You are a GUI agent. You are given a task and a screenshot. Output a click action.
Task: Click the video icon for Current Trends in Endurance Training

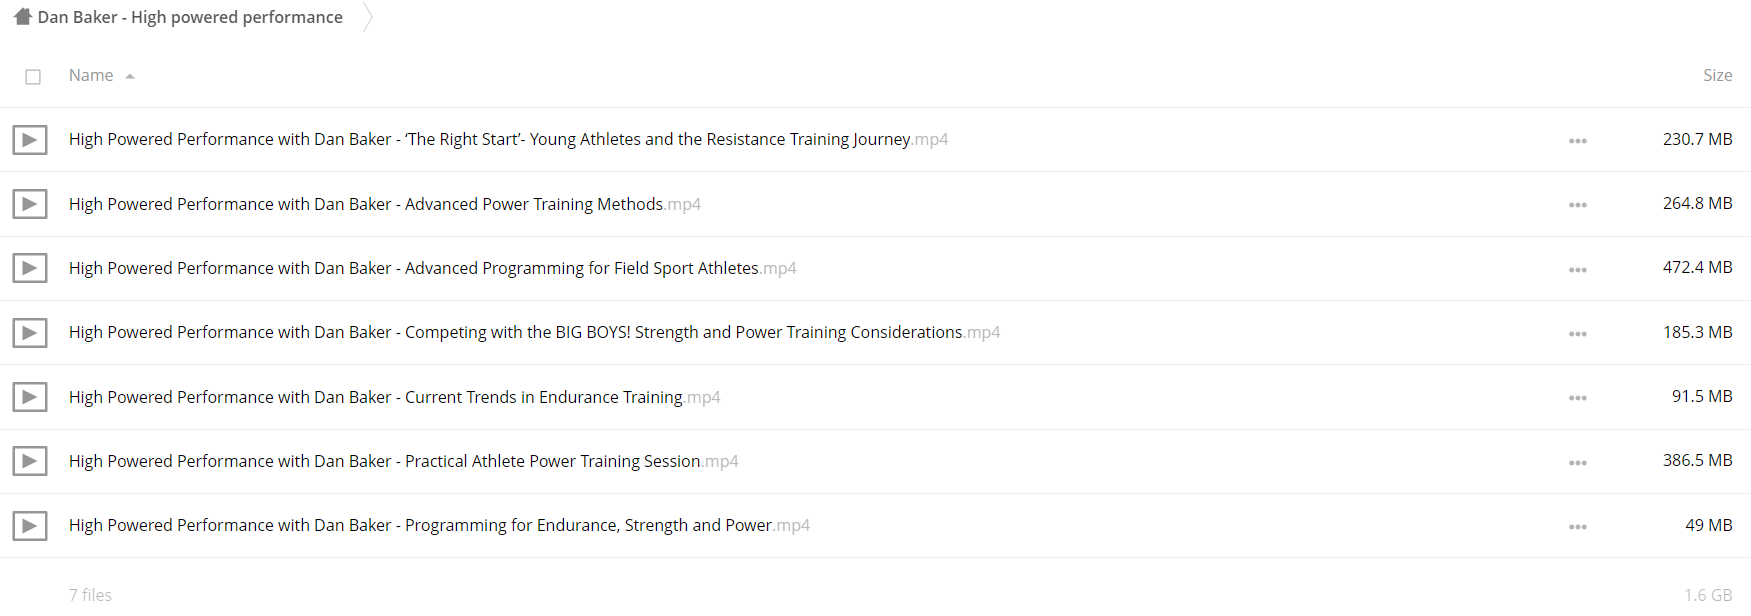30,397
